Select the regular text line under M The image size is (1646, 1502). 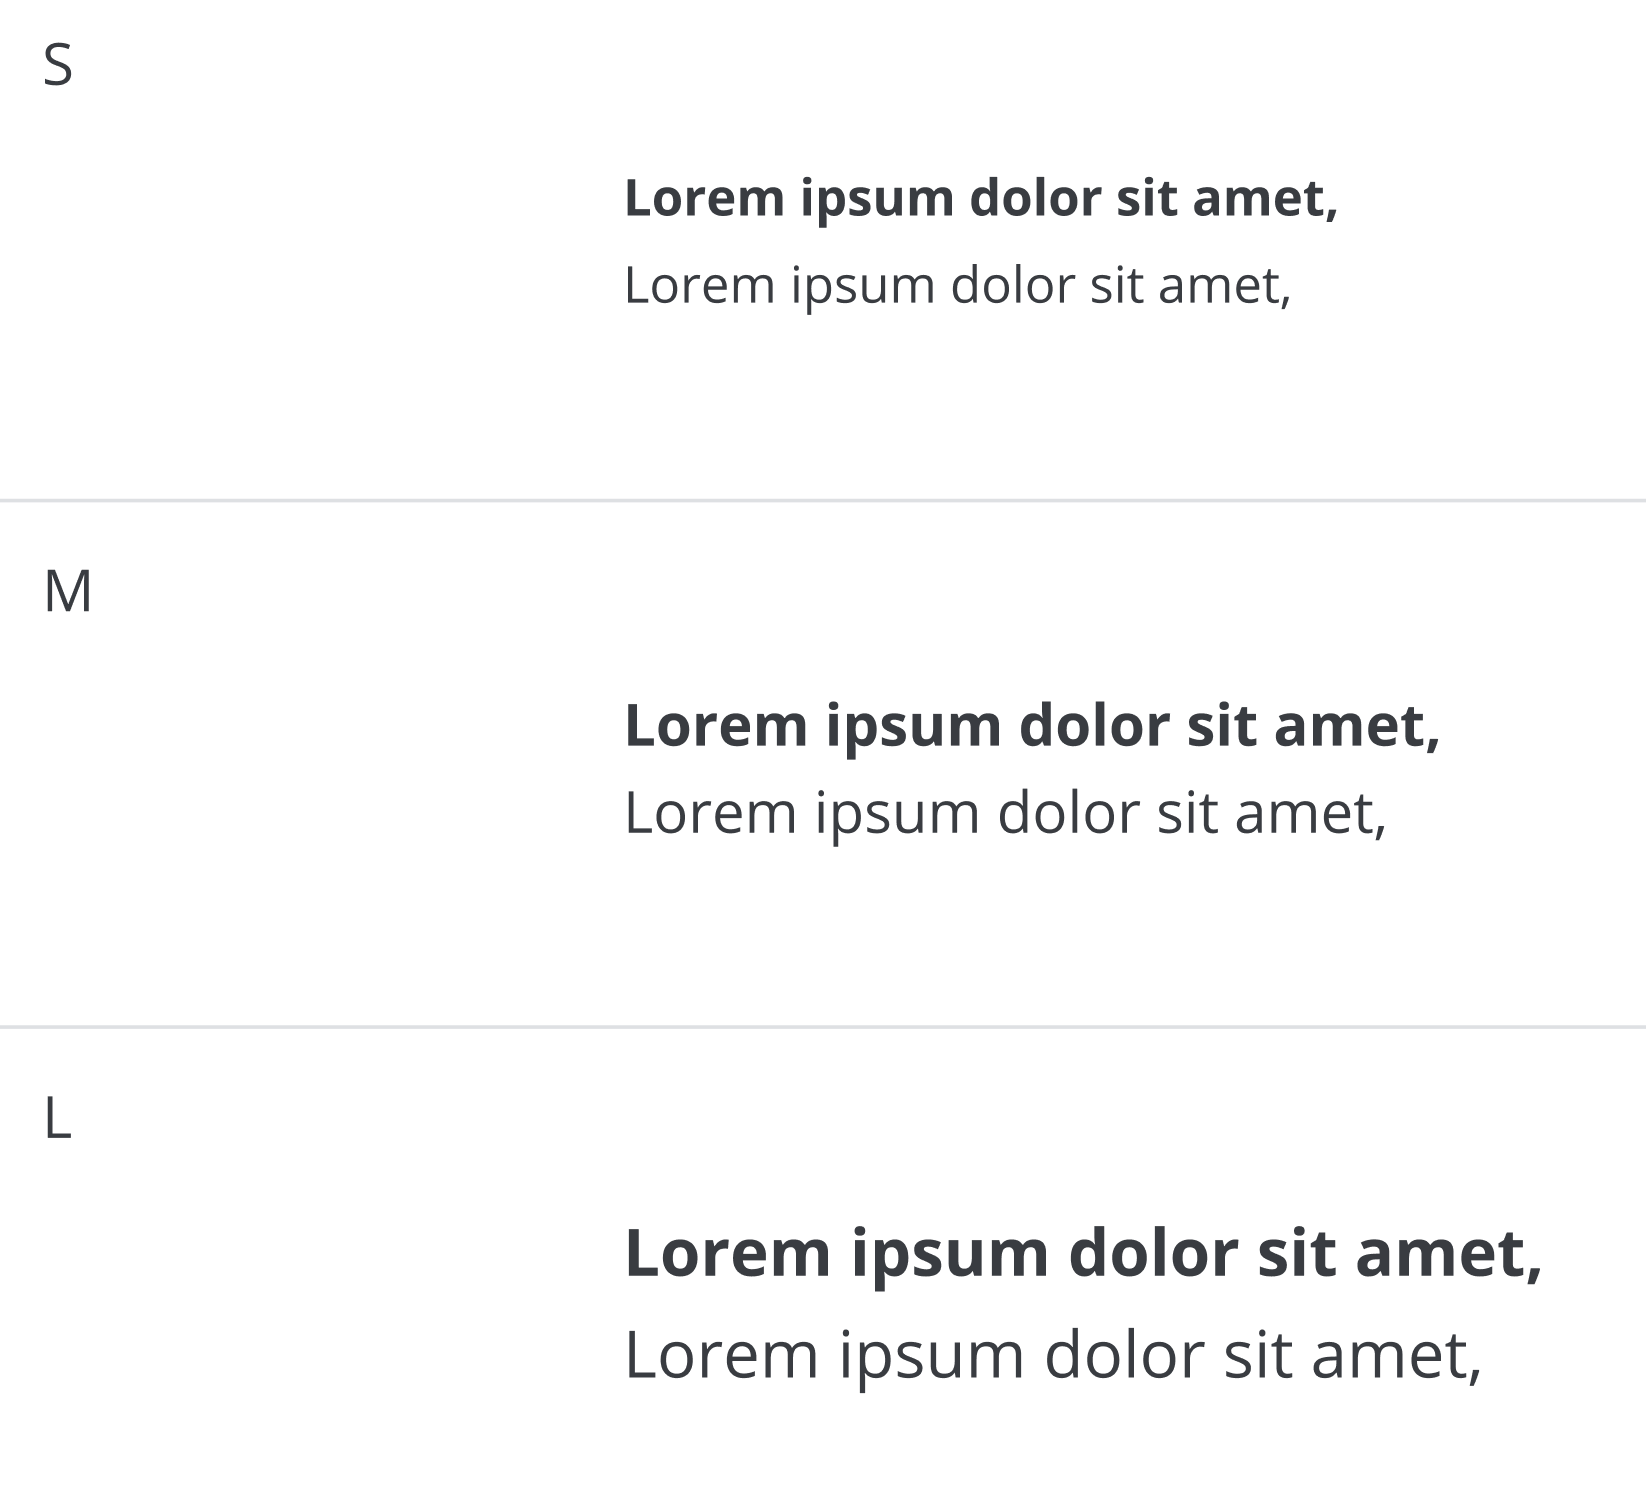point(1005,812)
